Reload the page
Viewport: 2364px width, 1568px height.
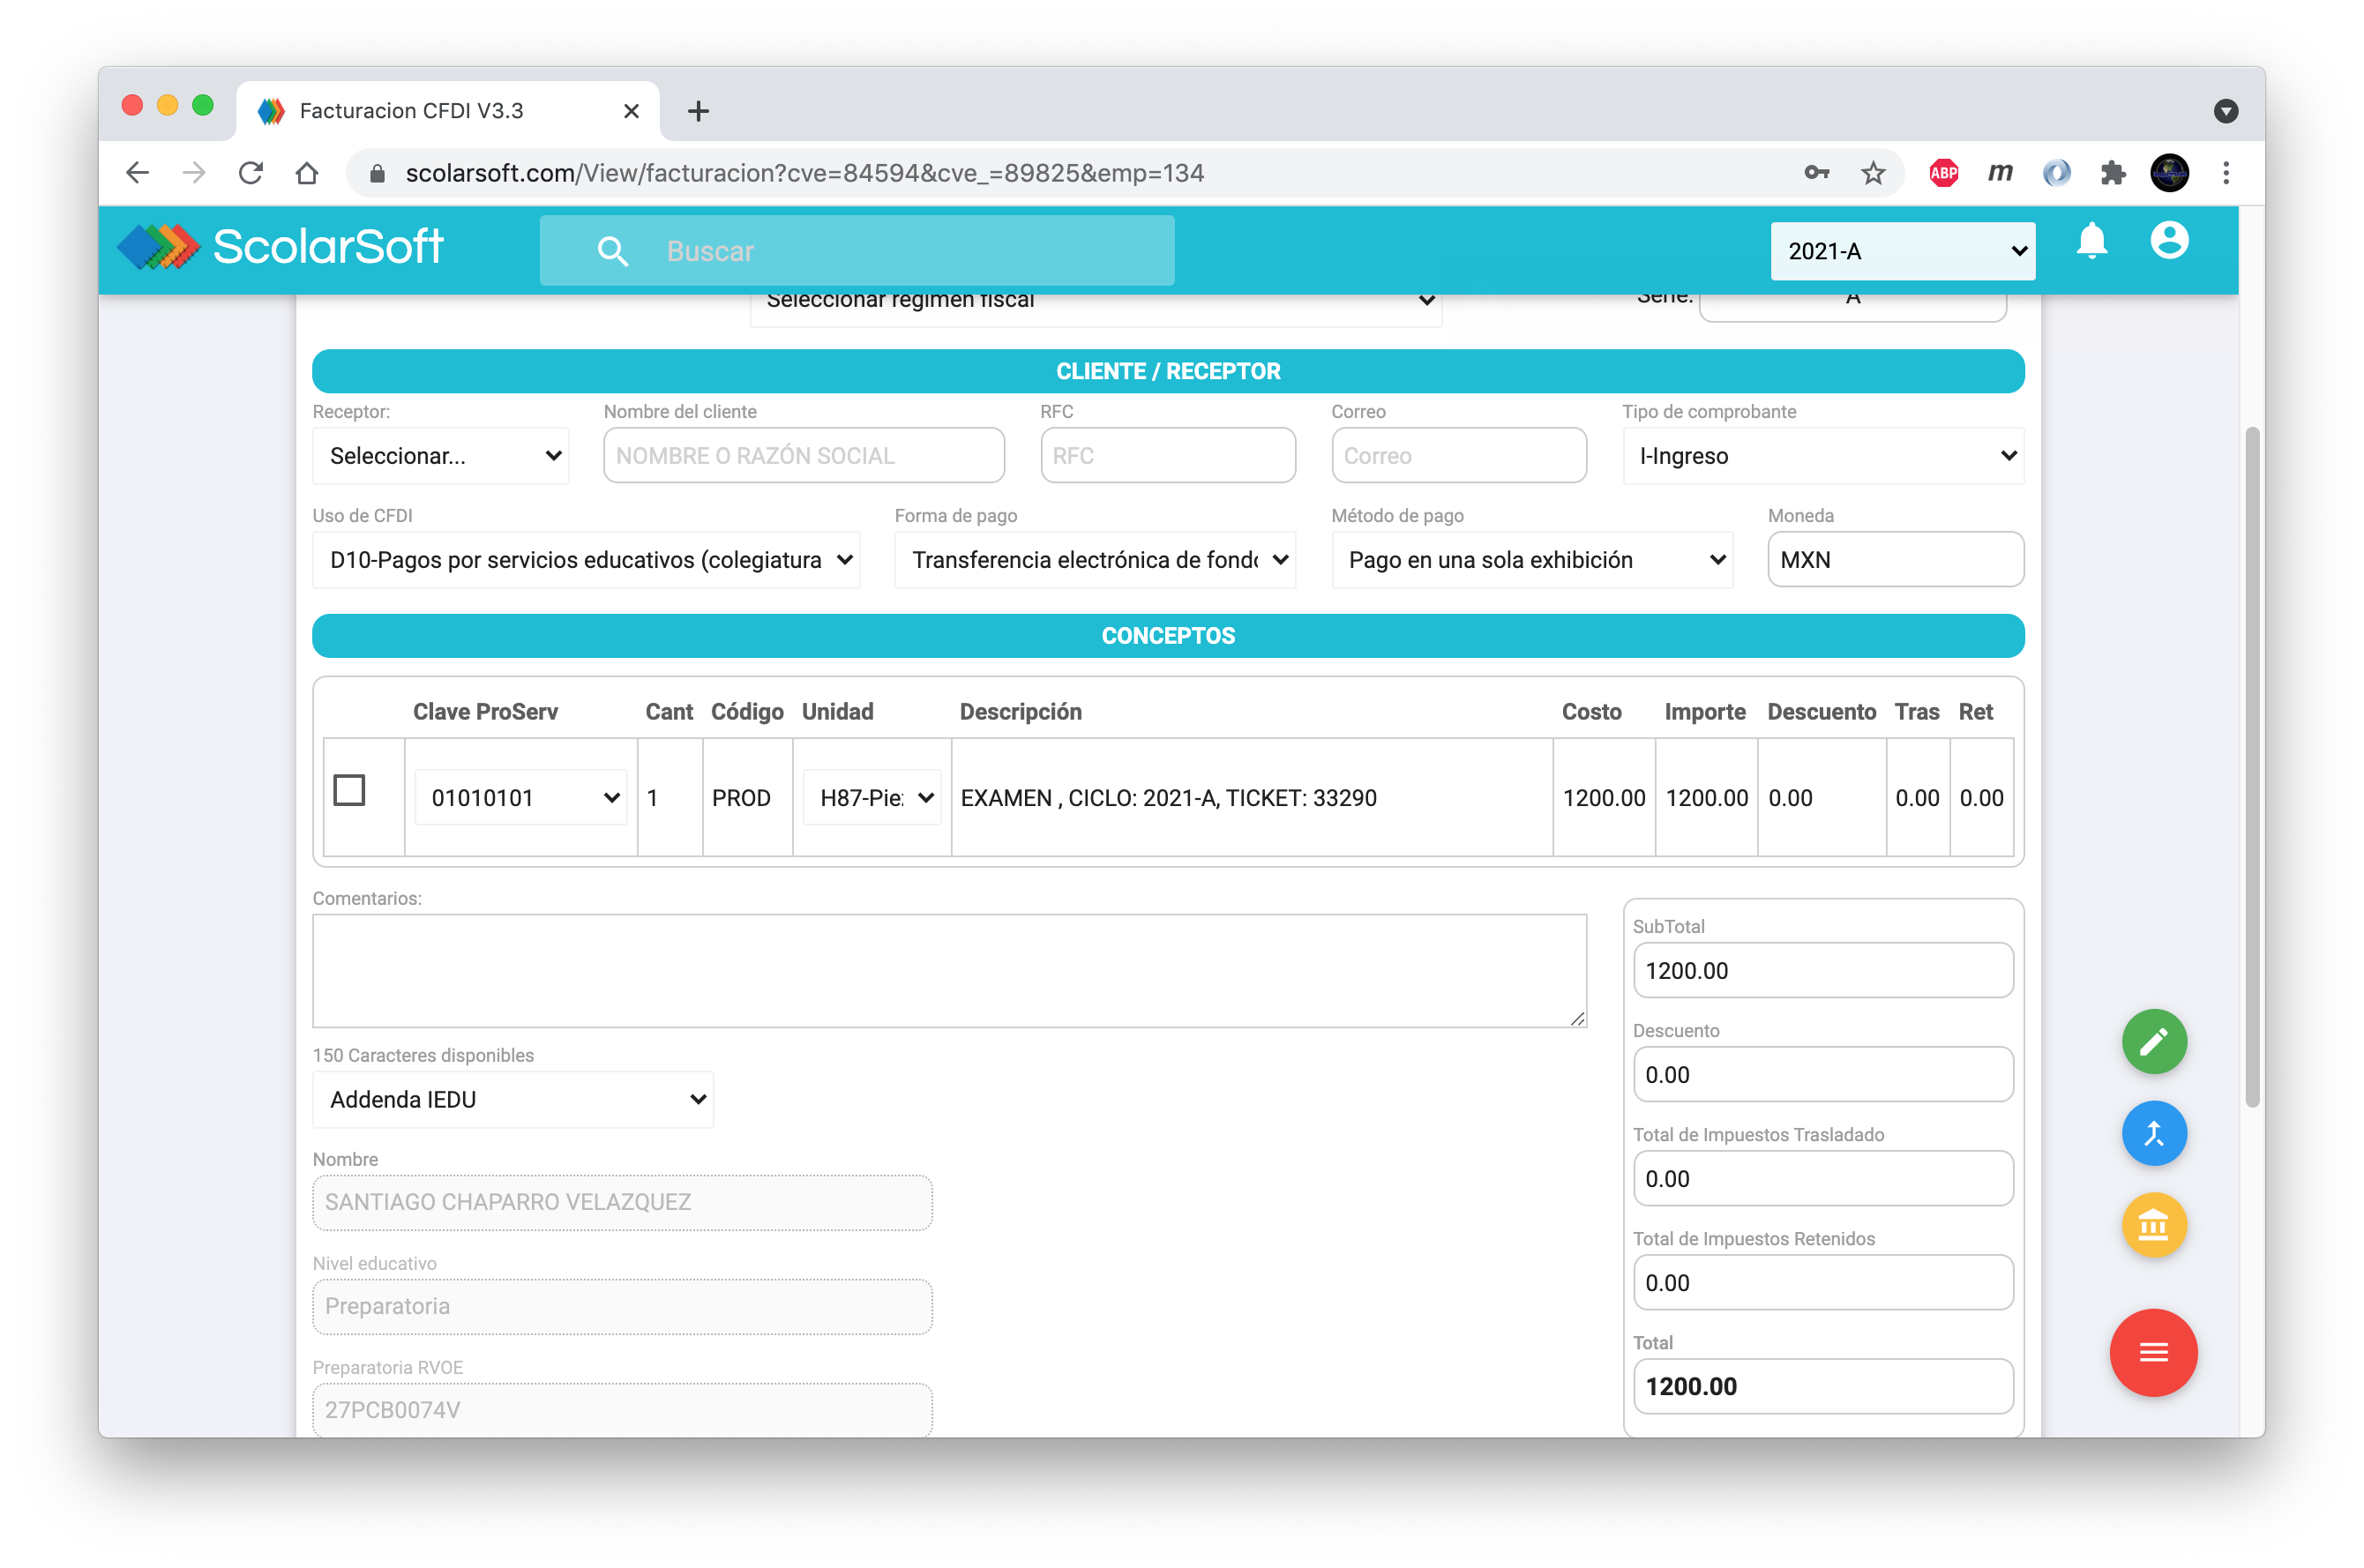(250, 173)
